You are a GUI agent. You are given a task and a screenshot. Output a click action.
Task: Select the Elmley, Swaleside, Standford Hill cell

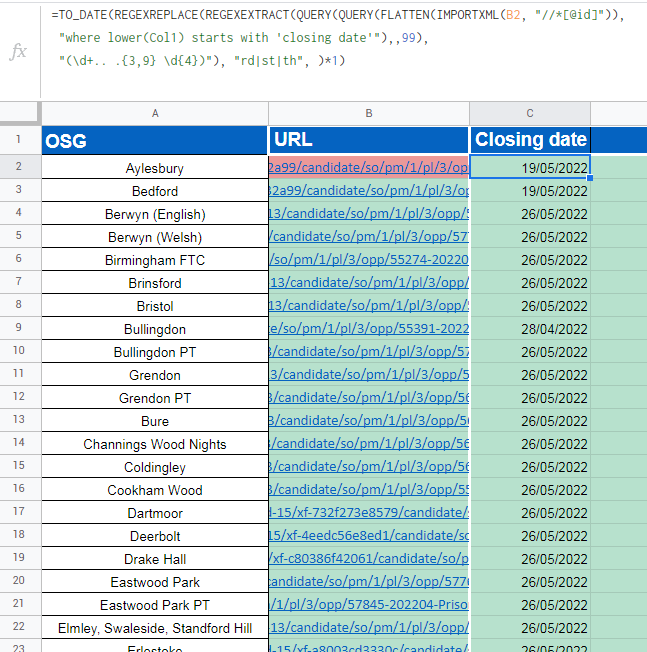[155, 628]
